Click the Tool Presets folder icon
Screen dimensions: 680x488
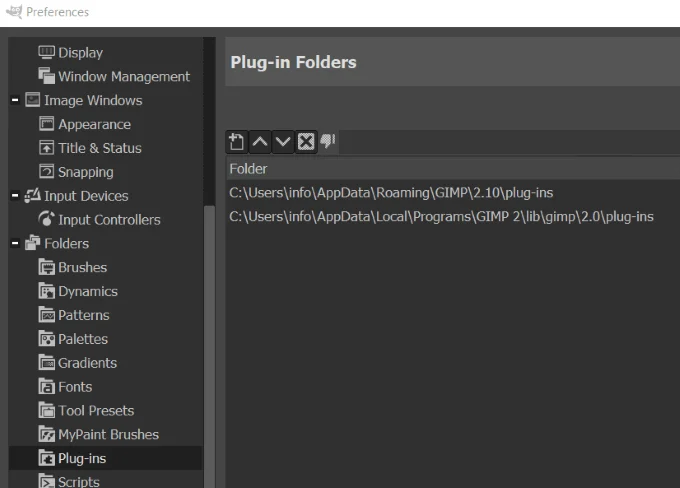pos(46,410)
